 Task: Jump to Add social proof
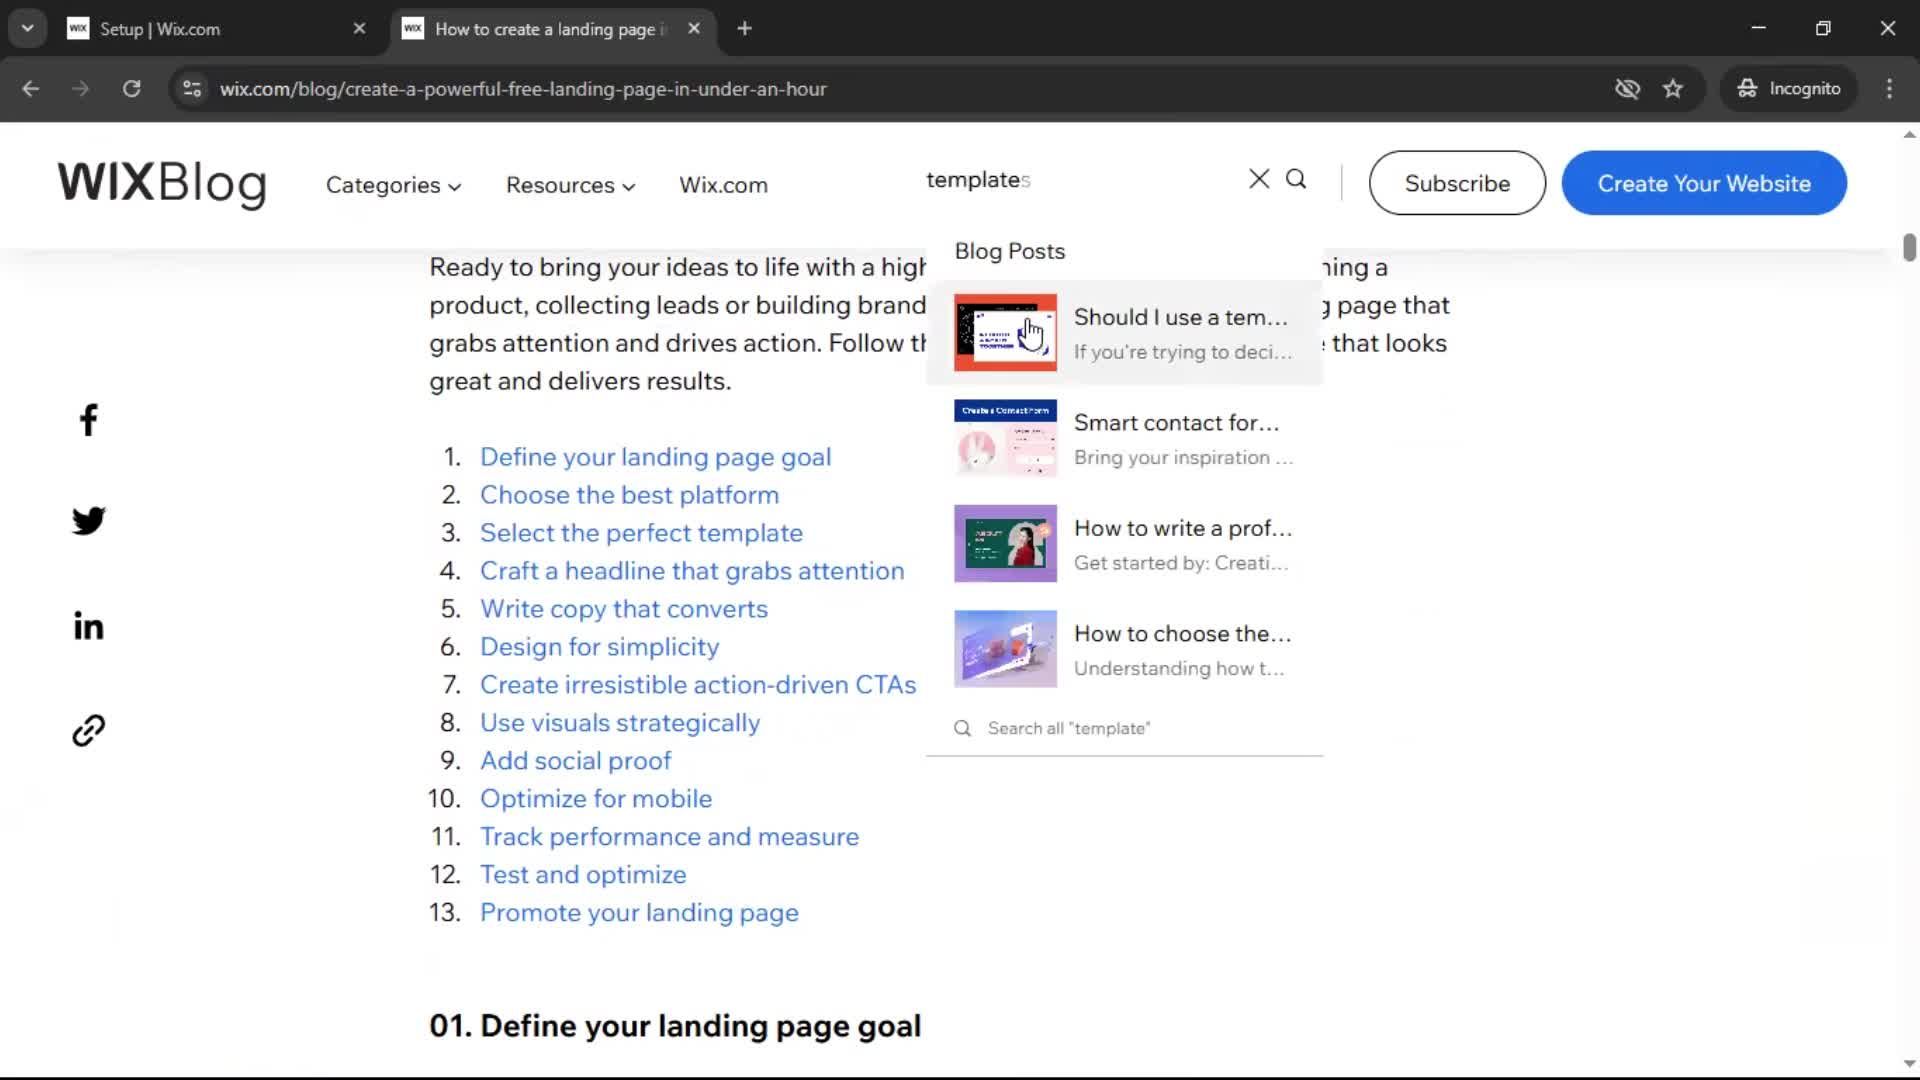[x=575, y=761]
